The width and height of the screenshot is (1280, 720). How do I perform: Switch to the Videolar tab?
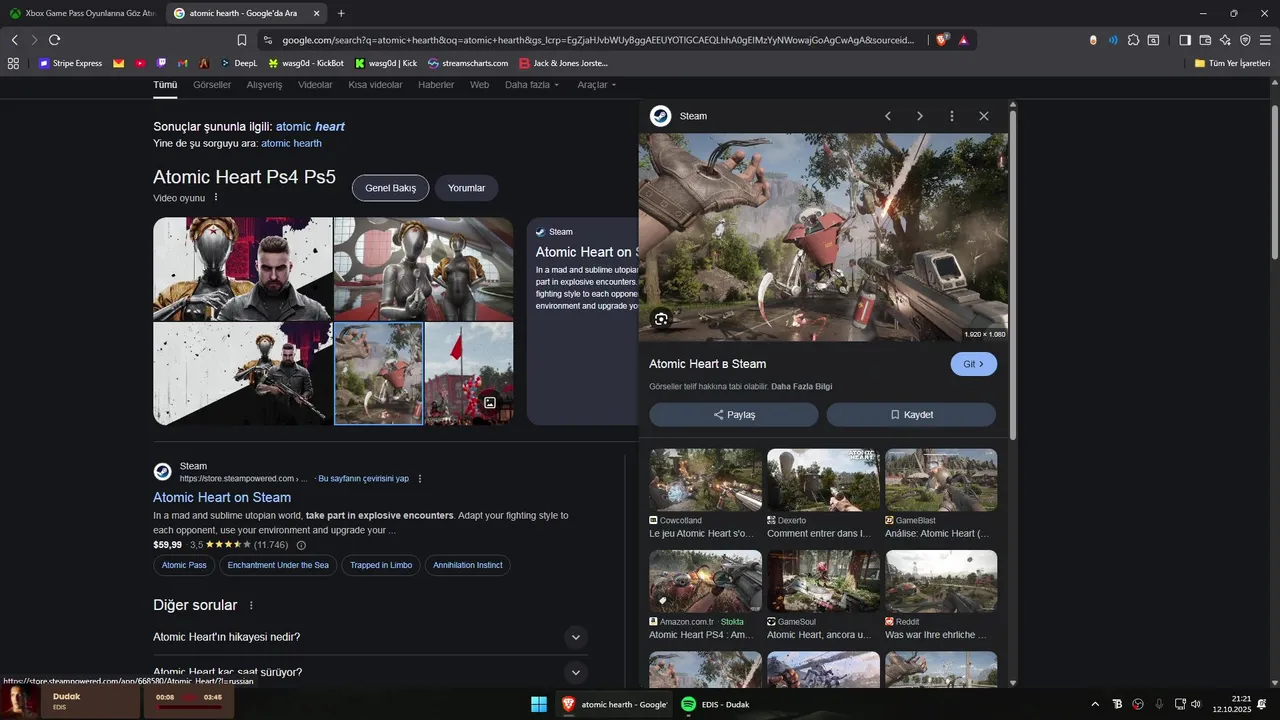click(x=315, y=85)
